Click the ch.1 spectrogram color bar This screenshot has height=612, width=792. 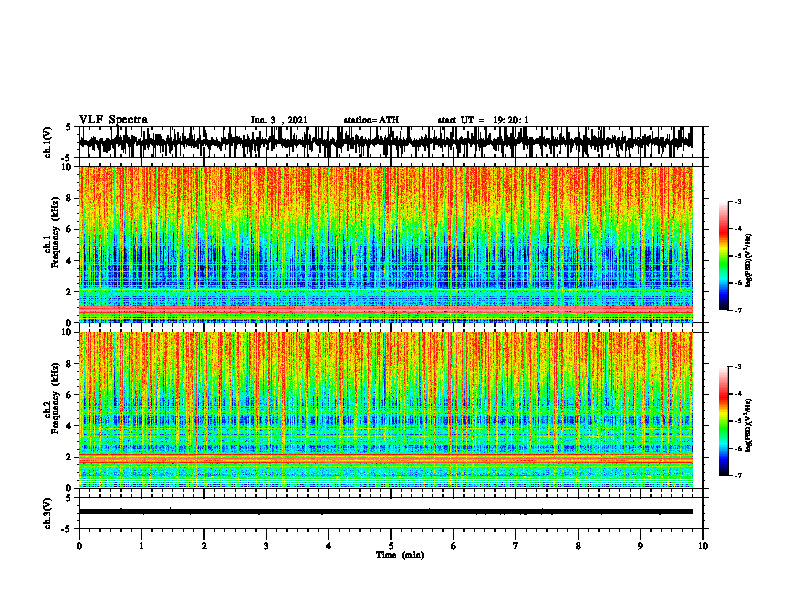click(724, 256)
